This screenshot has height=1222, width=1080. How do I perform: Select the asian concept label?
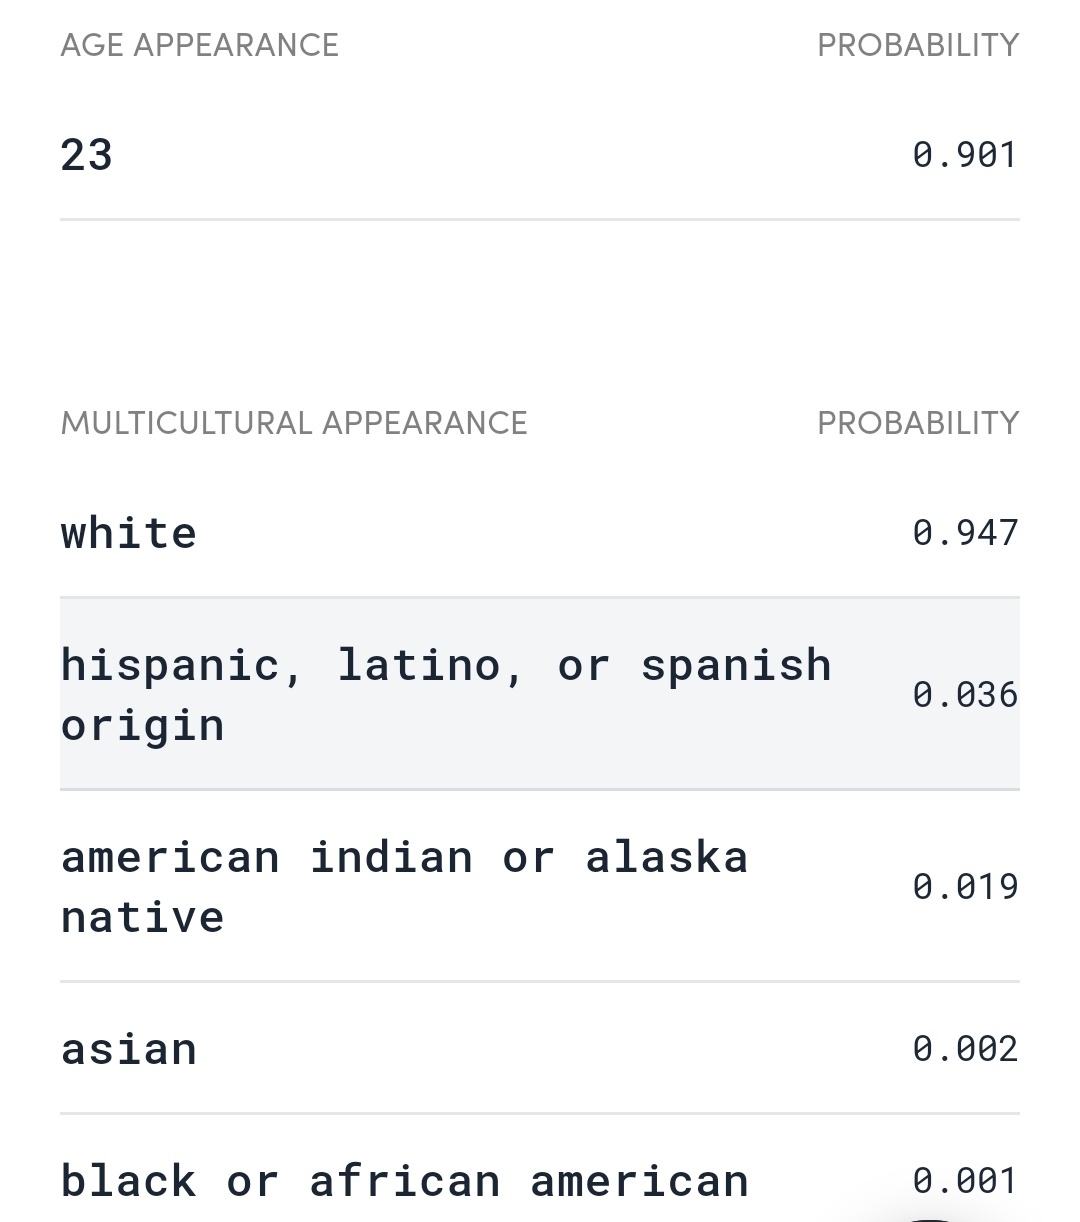click(129, 1049)
